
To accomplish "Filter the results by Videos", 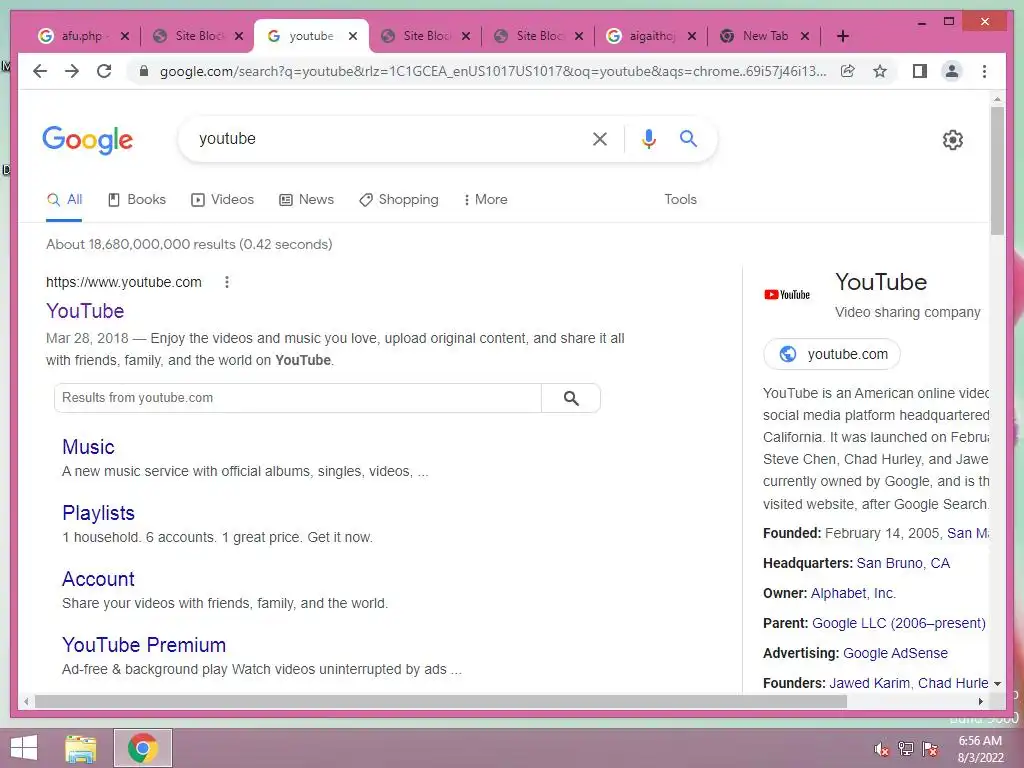I will pyautogui.click(x=222, y=200).
